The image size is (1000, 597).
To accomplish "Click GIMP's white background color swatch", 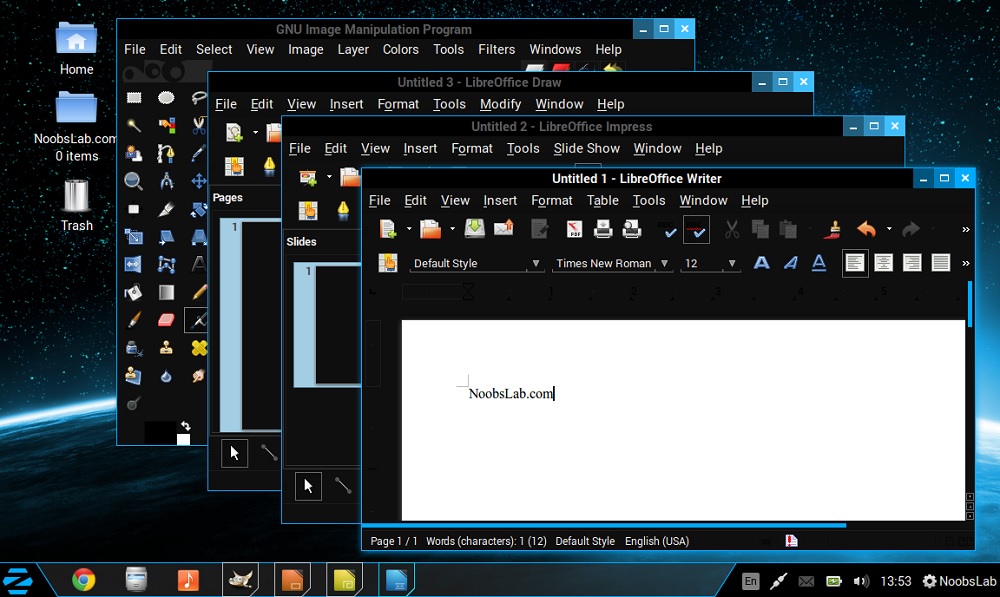I will click(x=183, y=439).
